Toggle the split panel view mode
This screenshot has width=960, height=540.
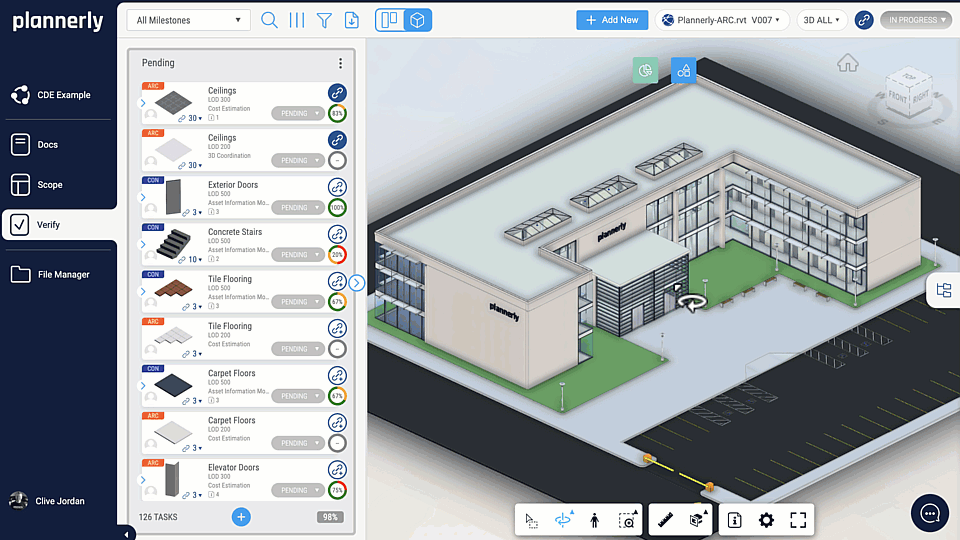[x=390, y=20]
